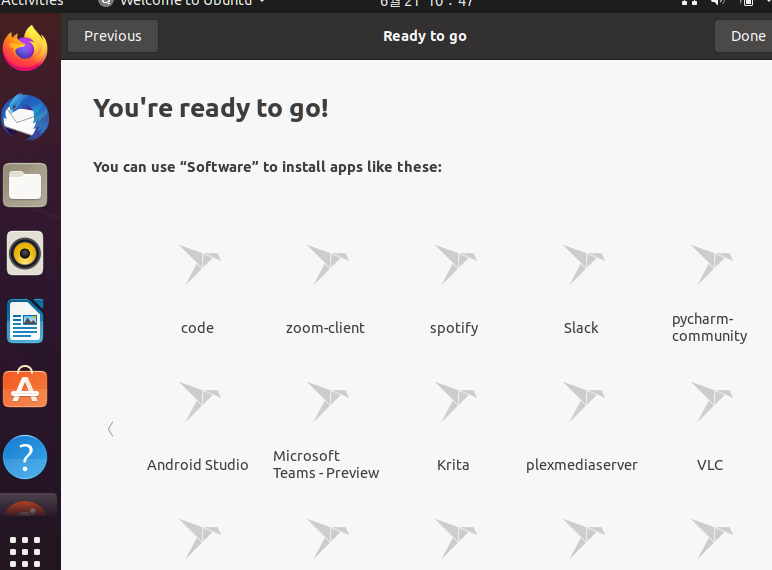Go back with the Previous button
The height and width of the screenshot is (570, 772).
[x=113, y=36]
